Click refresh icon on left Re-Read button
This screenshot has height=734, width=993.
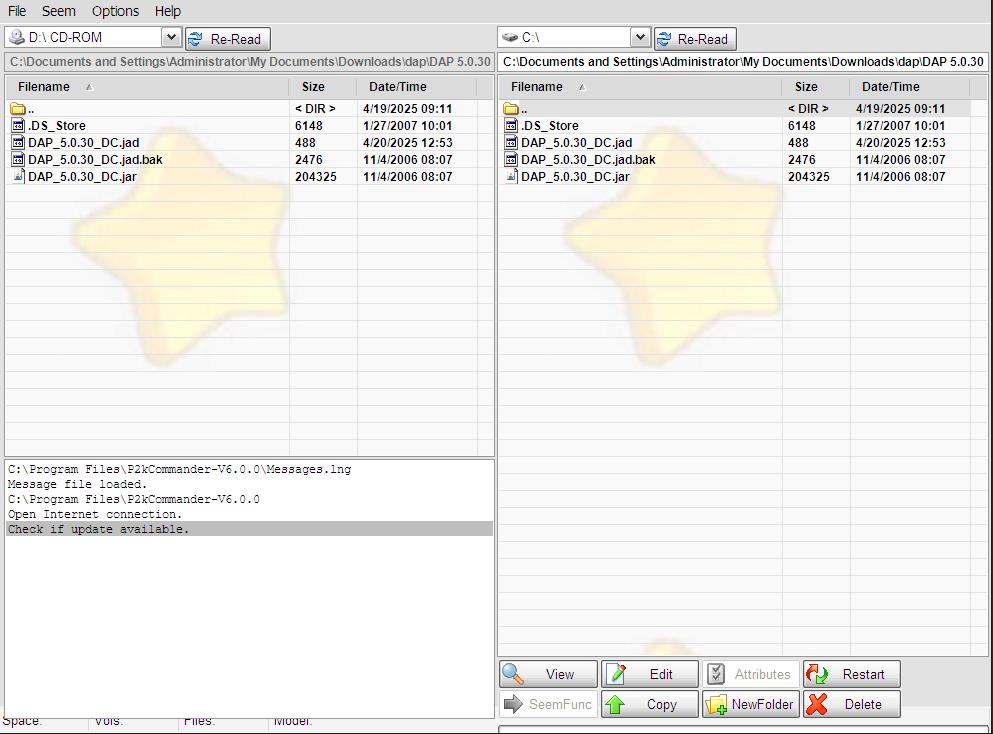pyautogui.click(x=196, y=39)
